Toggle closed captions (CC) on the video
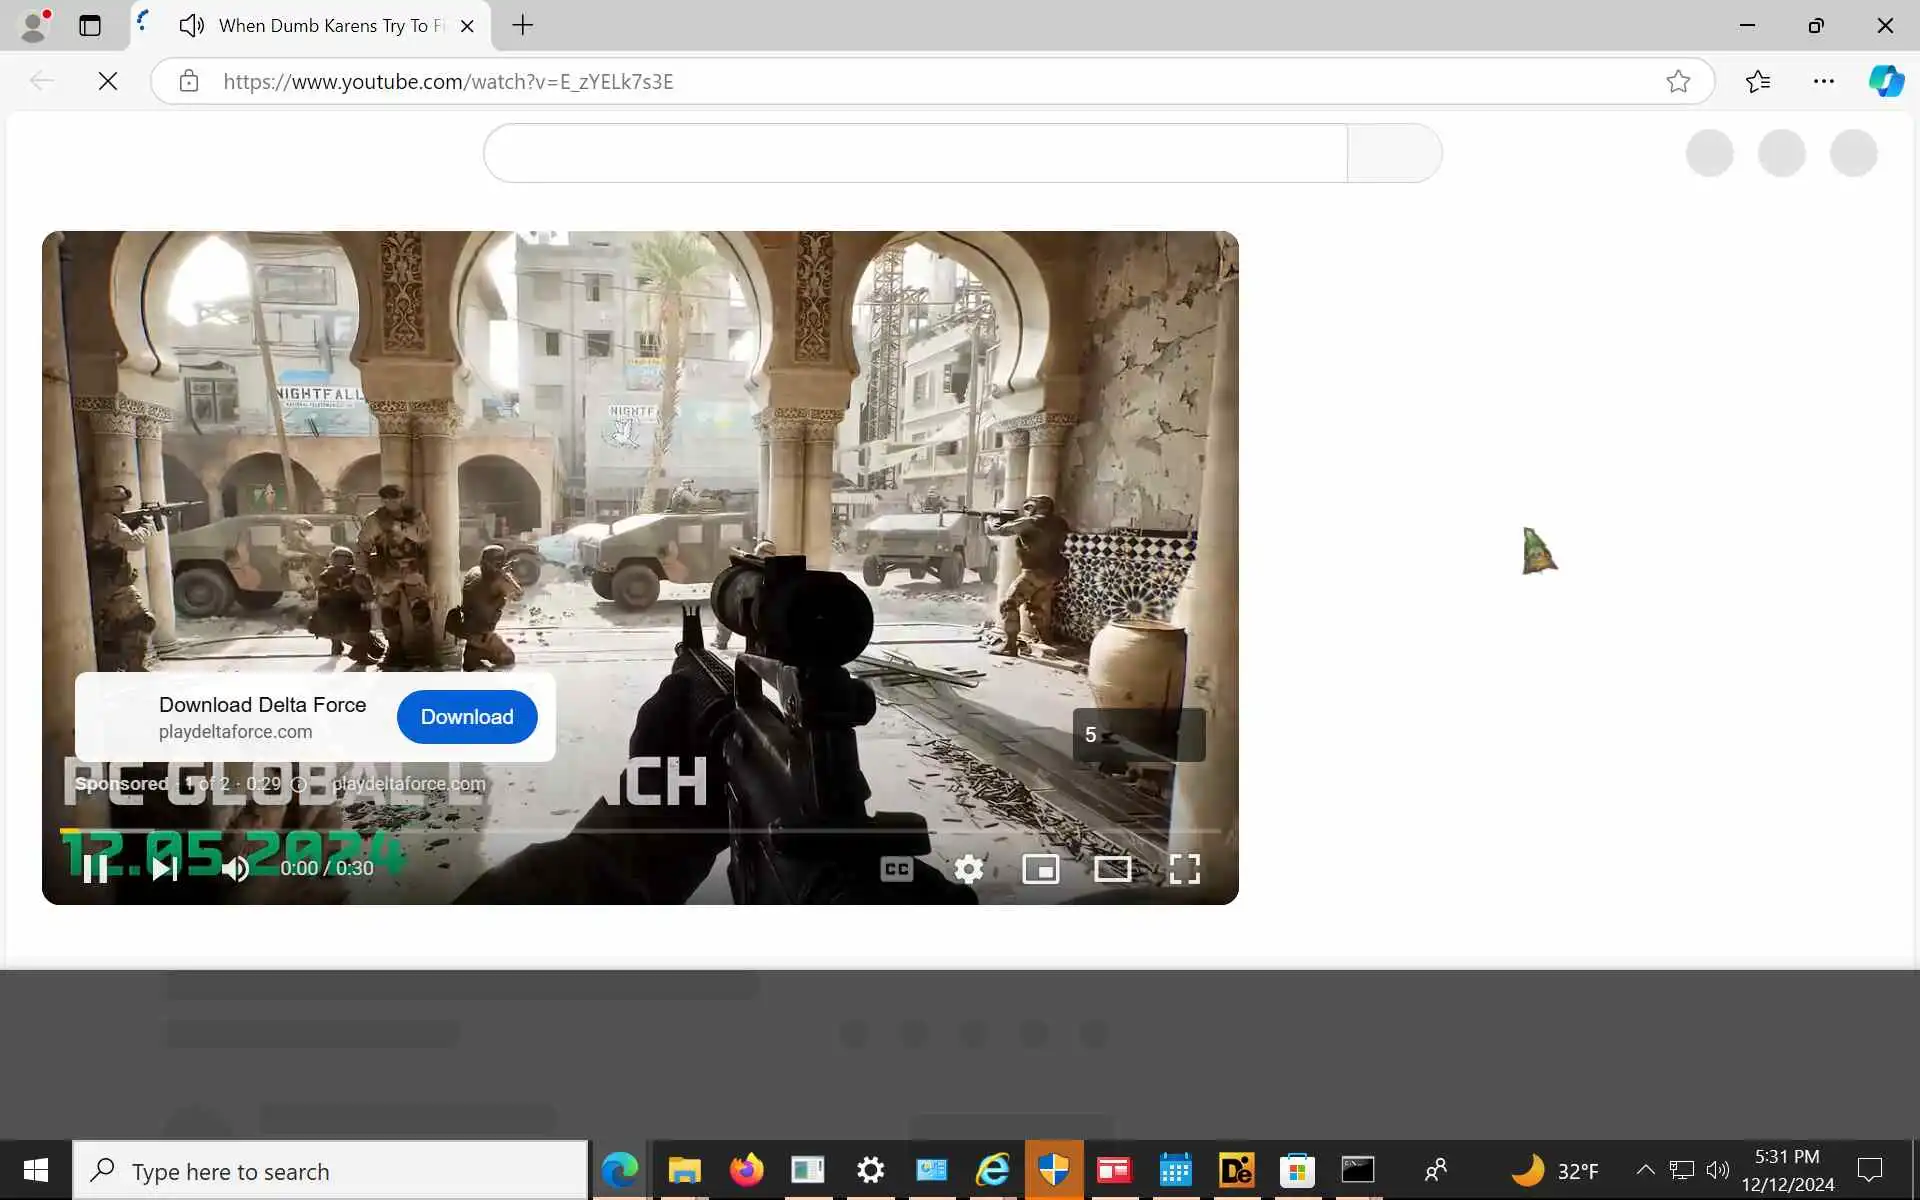The image size is (1920, 1200). pyautogui.click(x=896, y=869)
